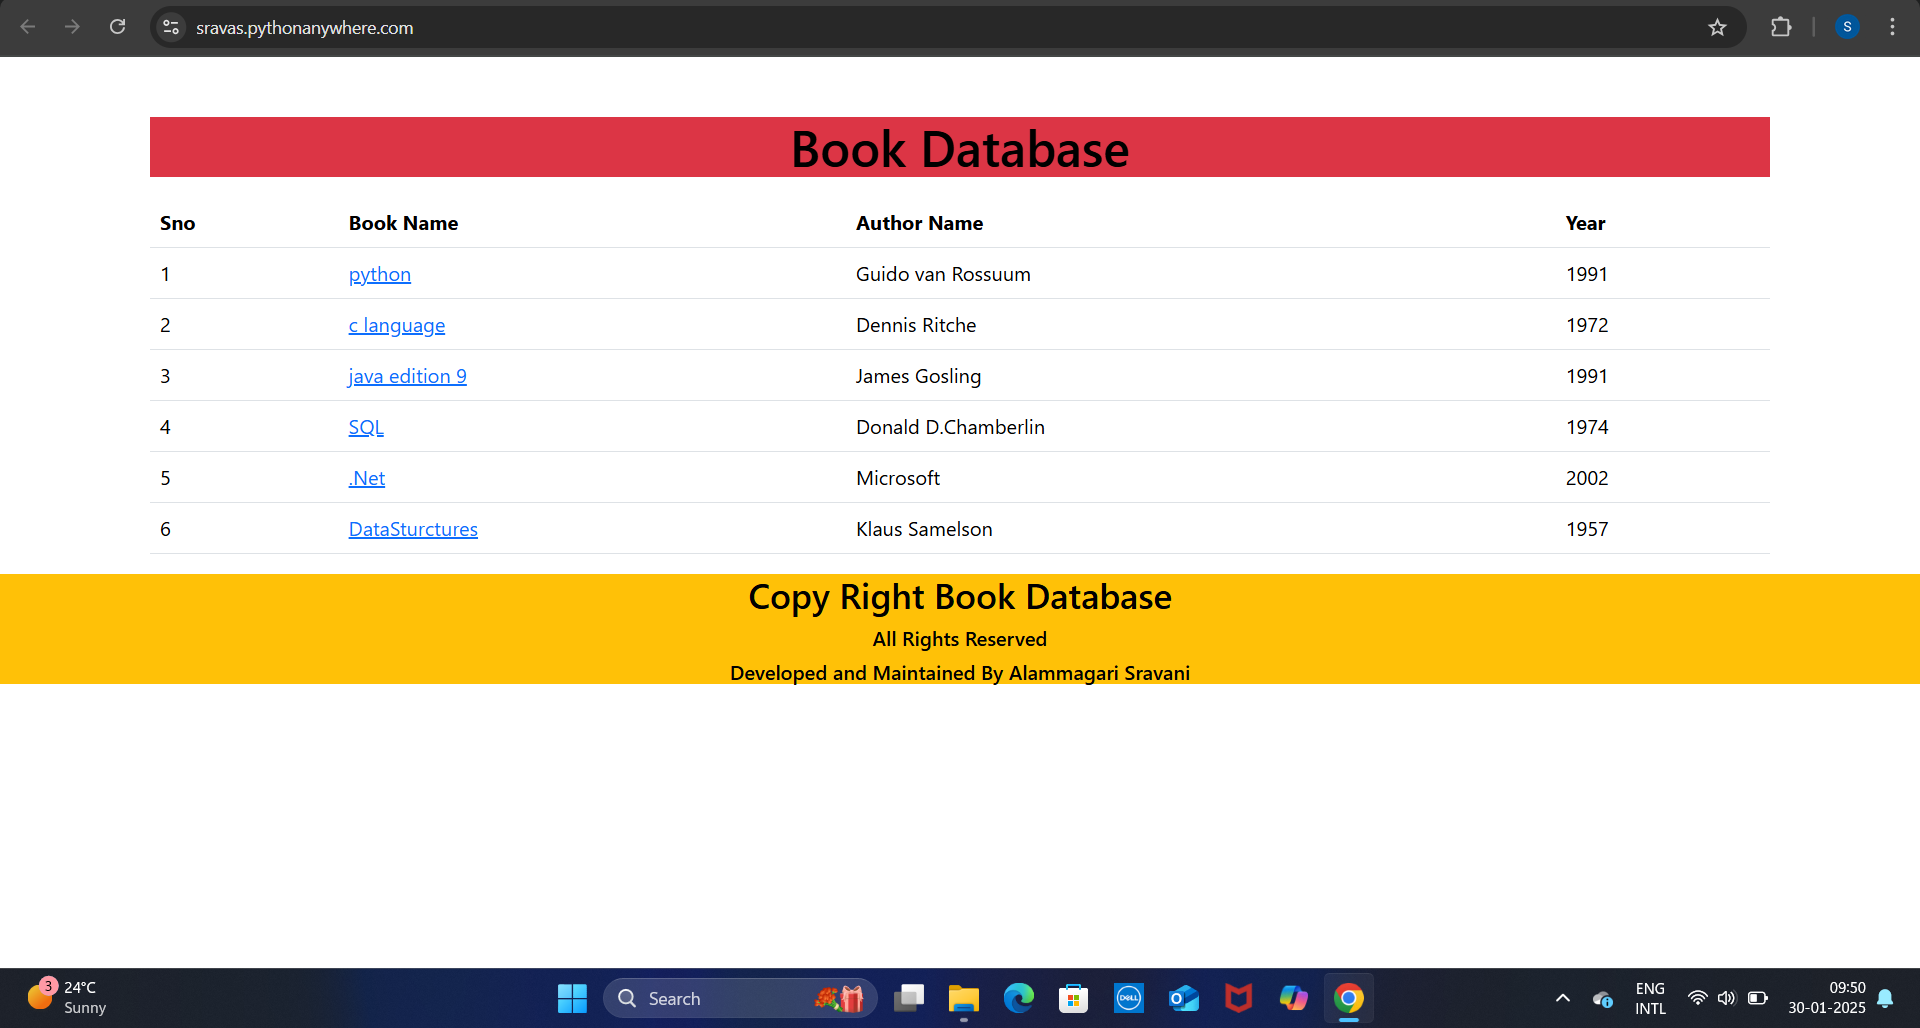The image size is (1920, 1028).
Task: Open Wi-Fi network settings in tray
Action: 1697,998
